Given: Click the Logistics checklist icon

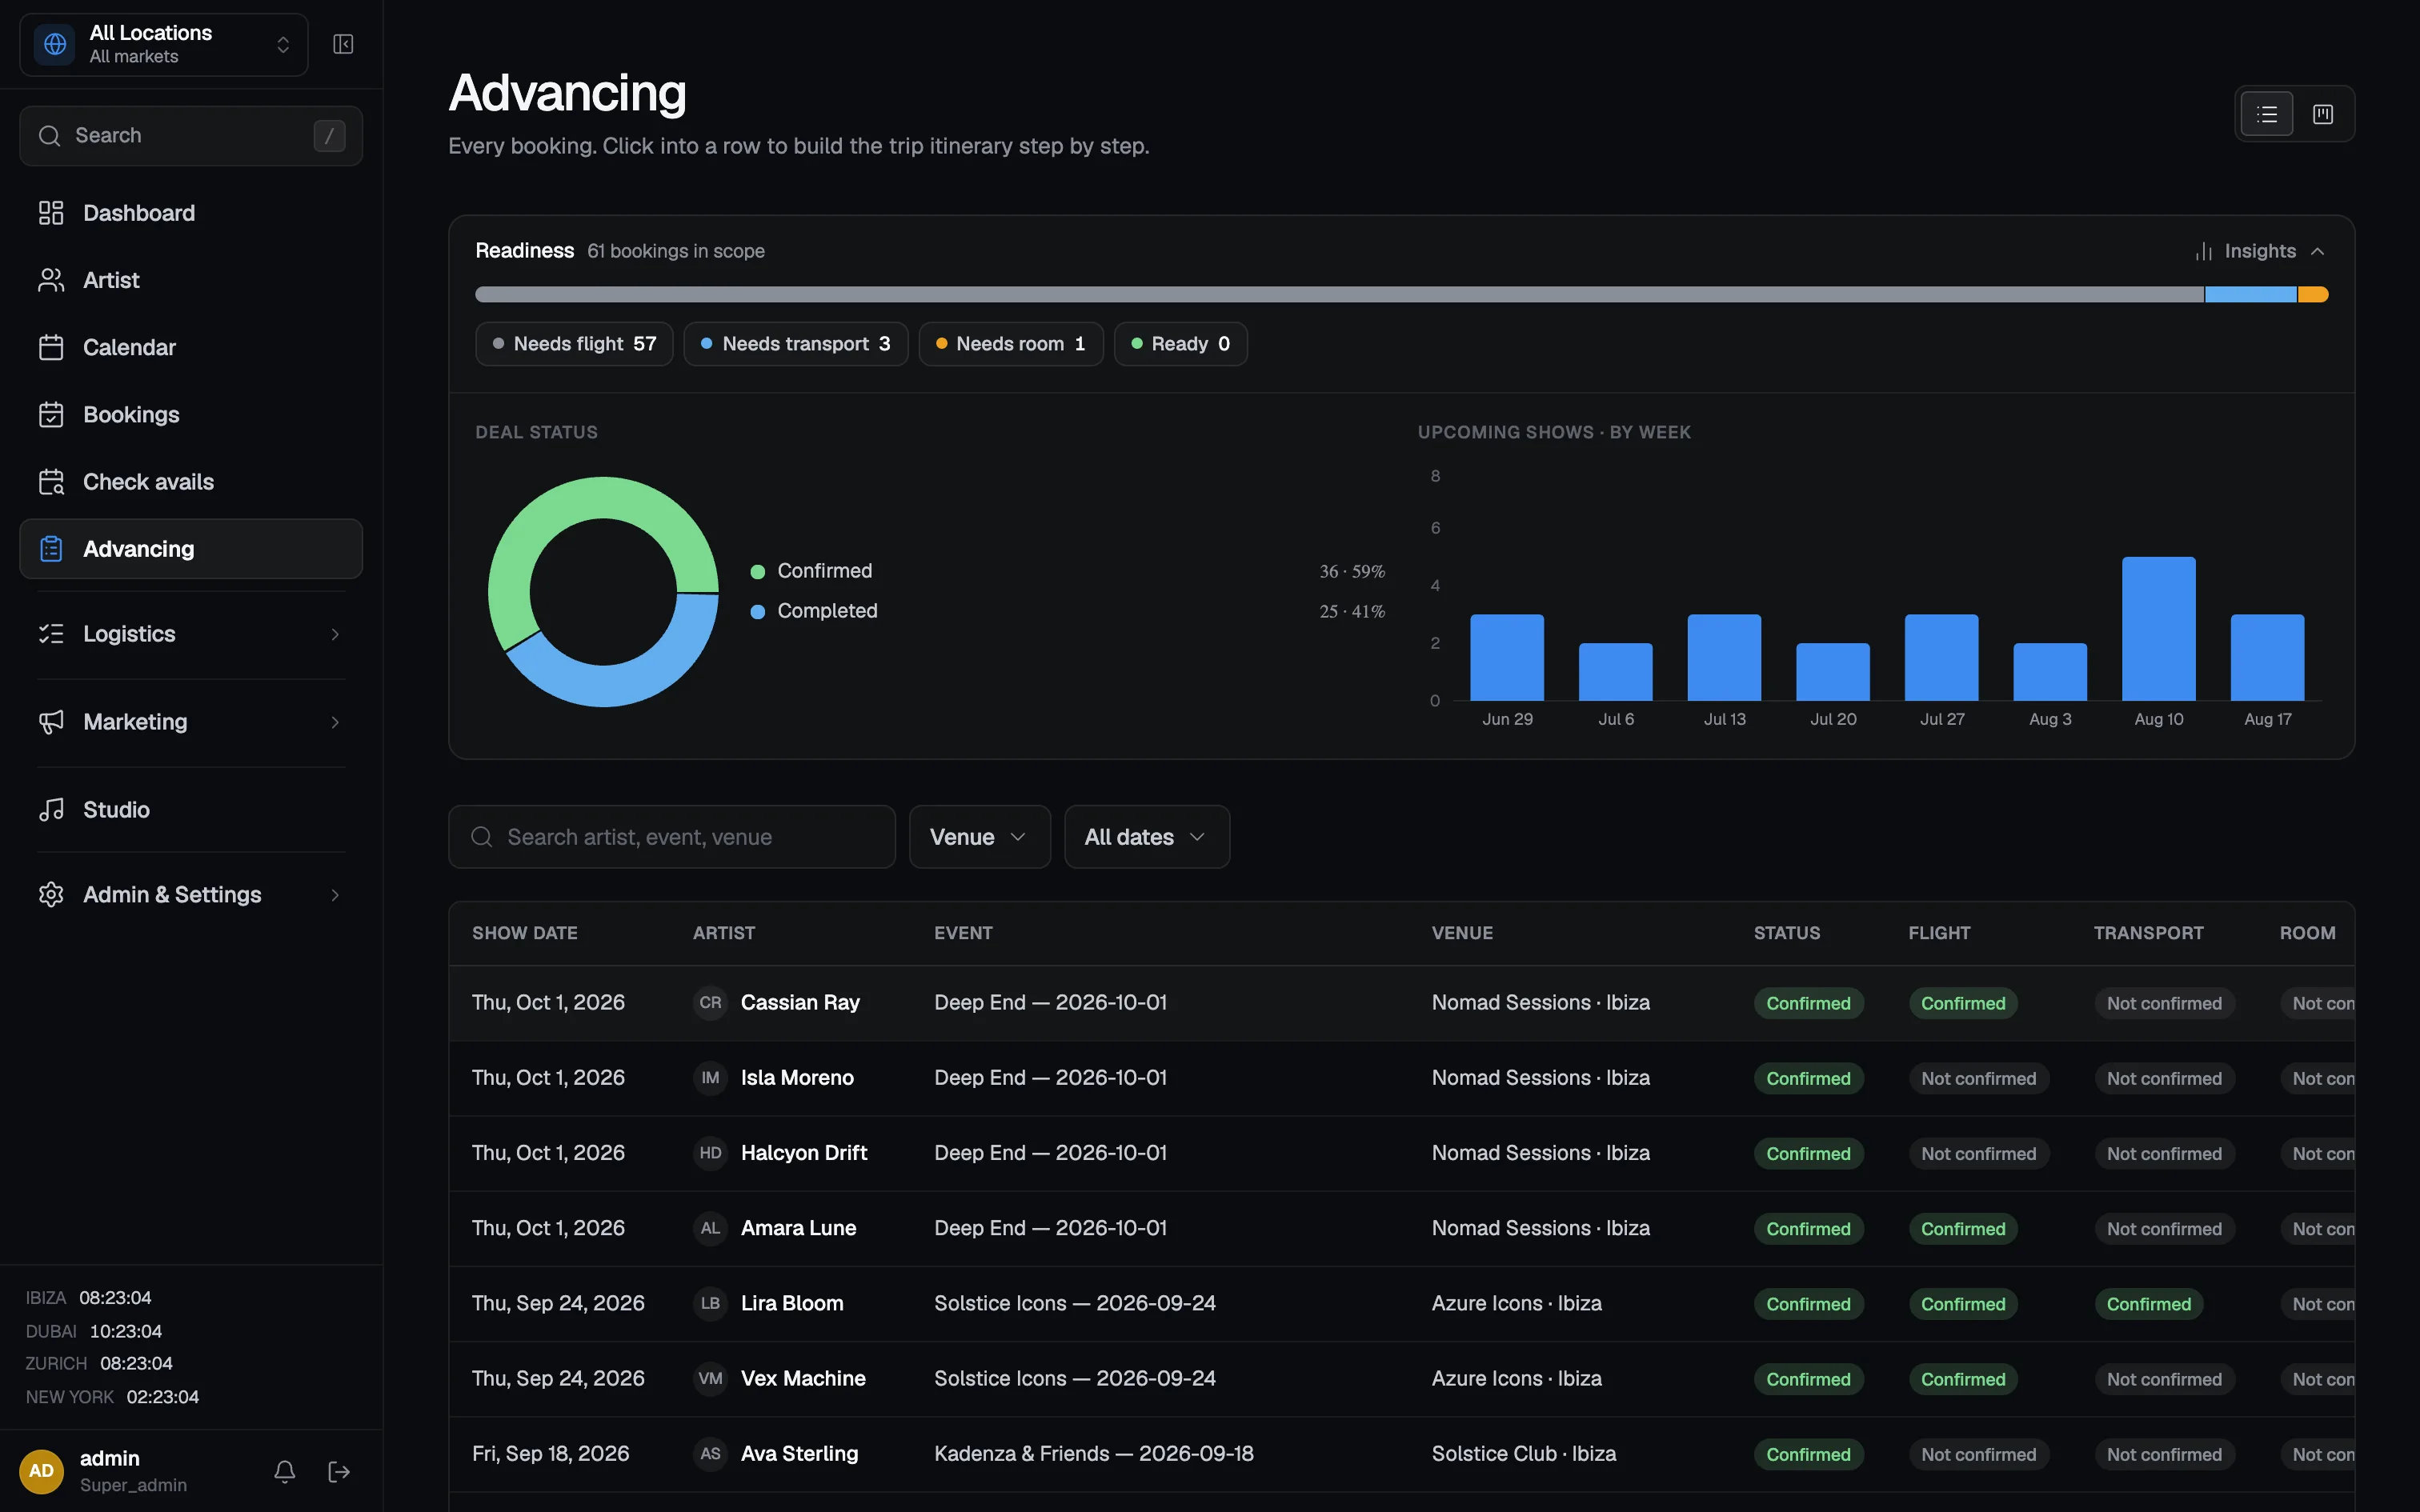Looking at the screenshot, I should [x=51, y=634].
